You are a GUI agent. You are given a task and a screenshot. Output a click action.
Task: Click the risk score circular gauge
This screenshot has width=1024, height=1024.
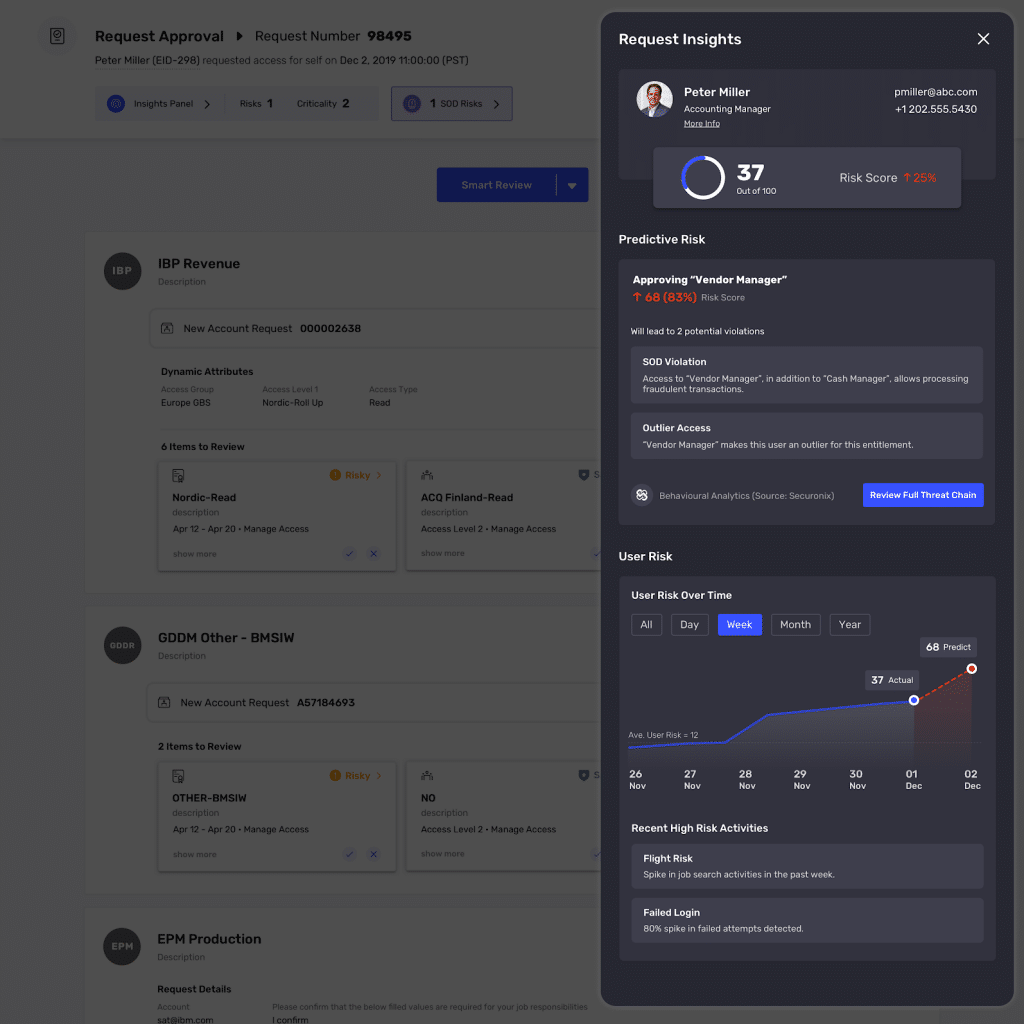(703, 178)
